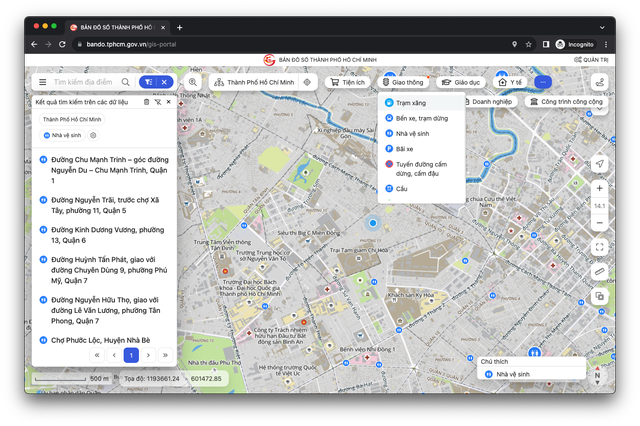Screen dimensions: 640x426
Task: Click the magnifier search icon
Action: [x=126, y=82]
